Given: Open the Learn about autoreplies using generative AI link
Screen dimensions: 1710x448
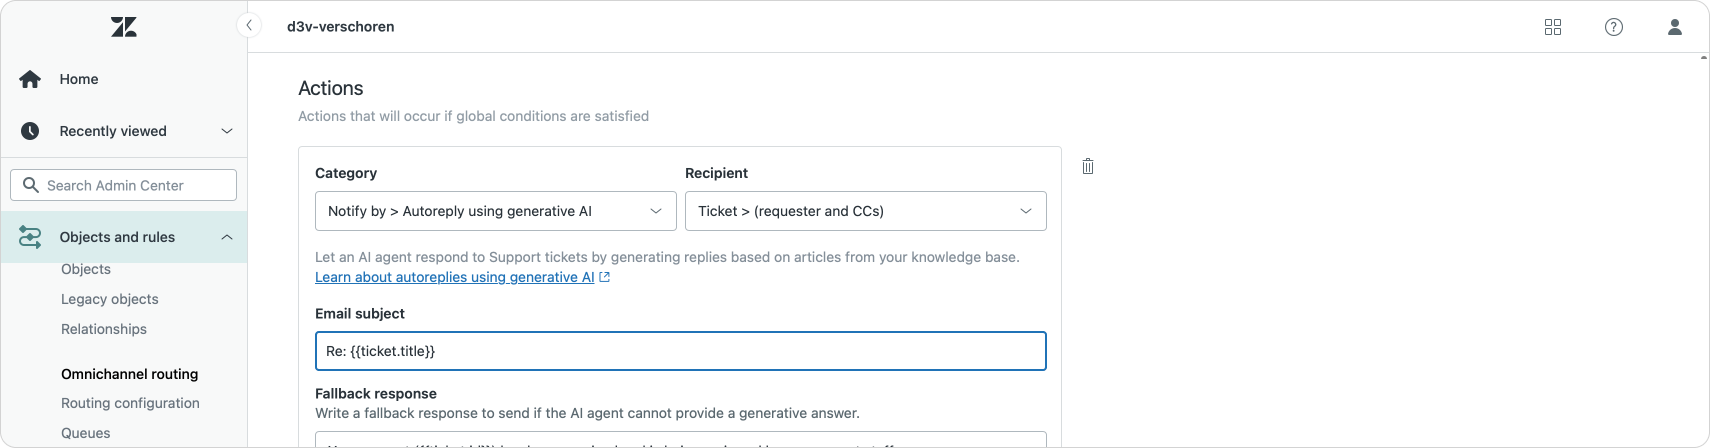Looking at the screenshot, I should coord(455,277).
